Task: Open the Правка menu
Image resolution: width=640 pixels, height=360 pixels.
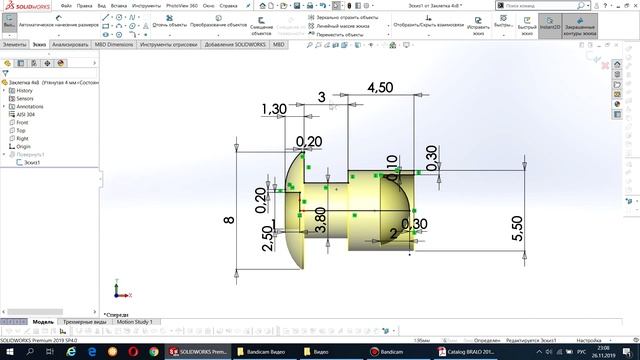Action: [84, 6]
